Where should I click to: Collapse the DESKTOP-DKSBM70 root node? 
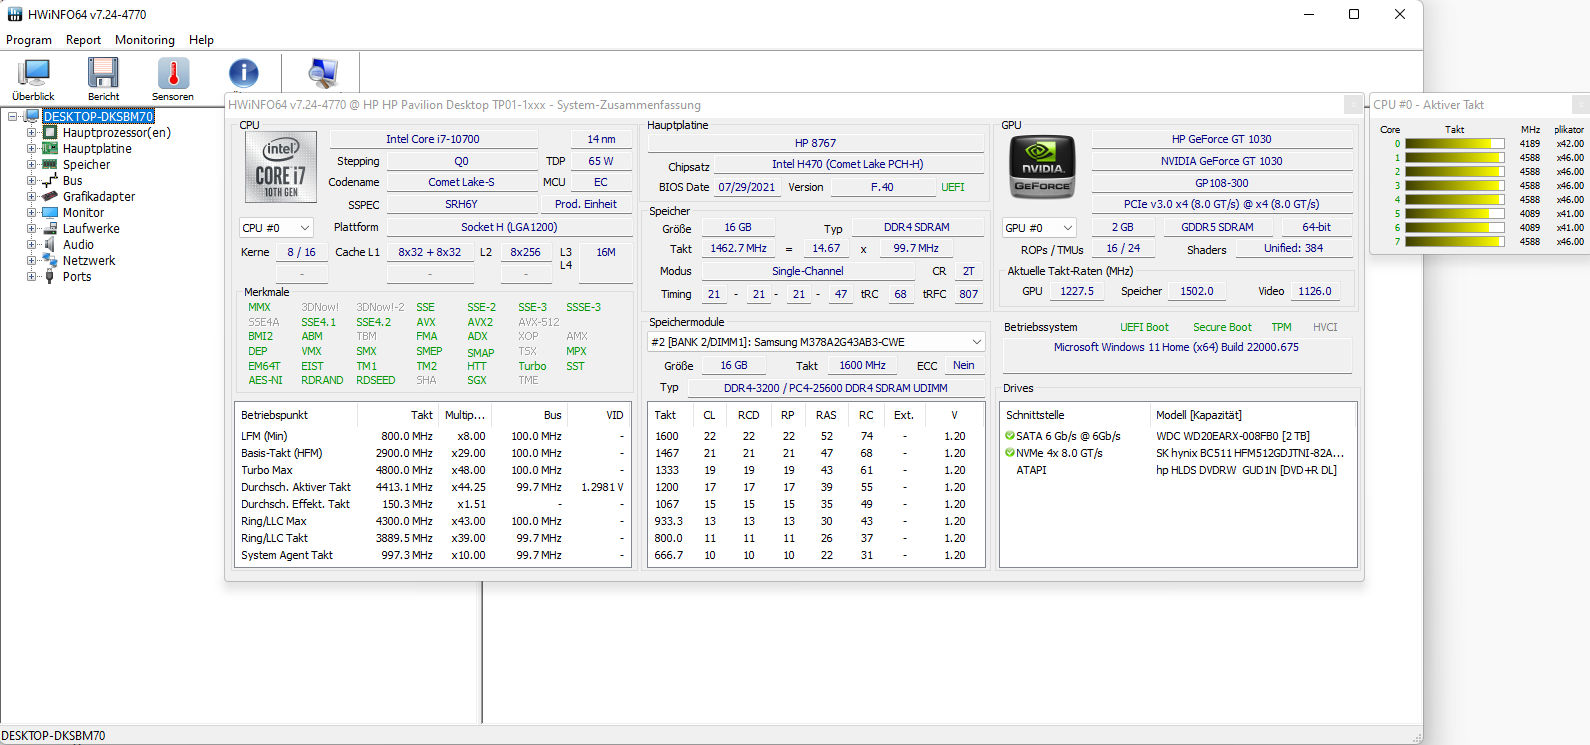coord(13,116)
